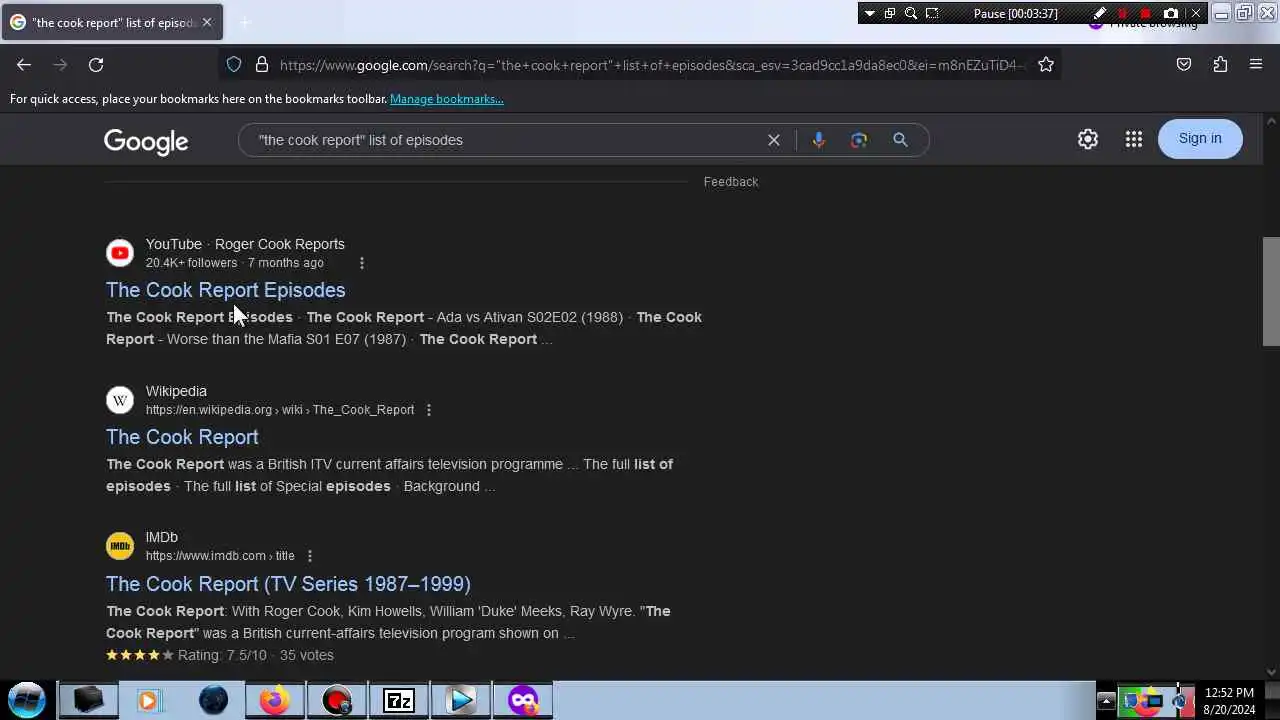
Task: Go back to the previous page
Action: (24, 65)
